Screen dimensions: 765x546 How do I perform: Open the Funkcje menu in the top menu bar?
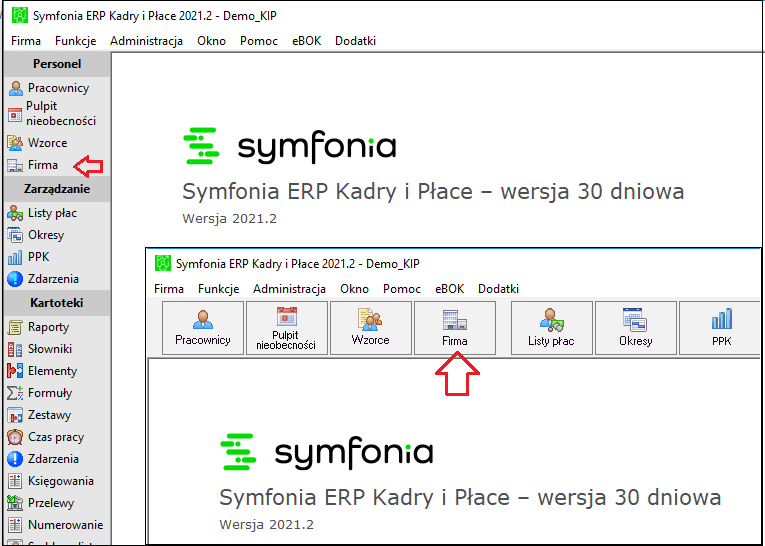[x=76, y=41]
